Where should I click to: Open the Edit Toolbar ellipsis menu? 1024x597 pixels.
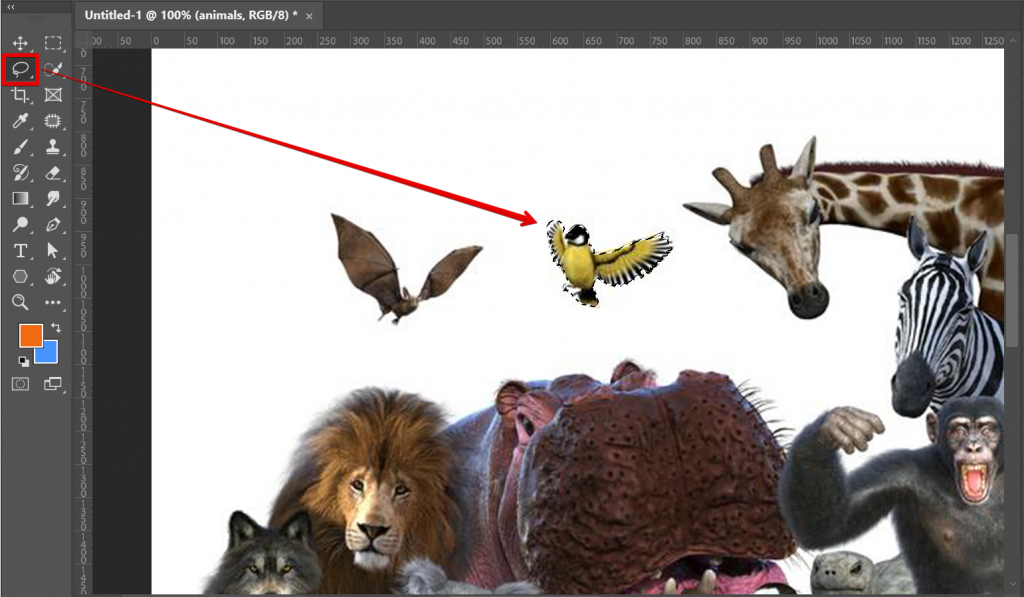54,303
